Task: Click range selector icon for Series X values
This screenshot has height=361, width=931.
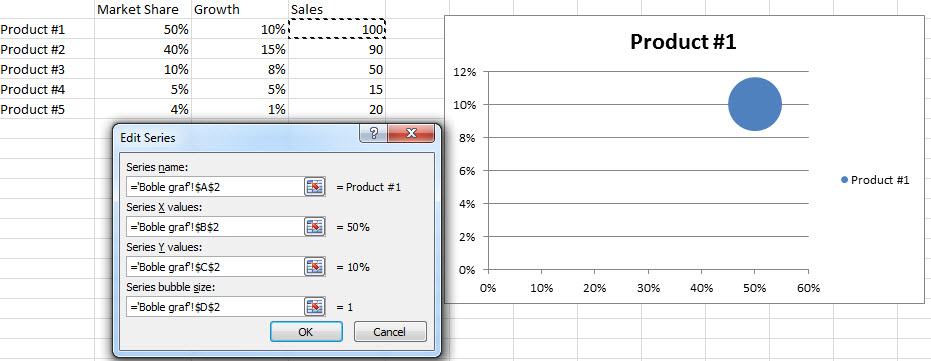Action: click(315, 226)
